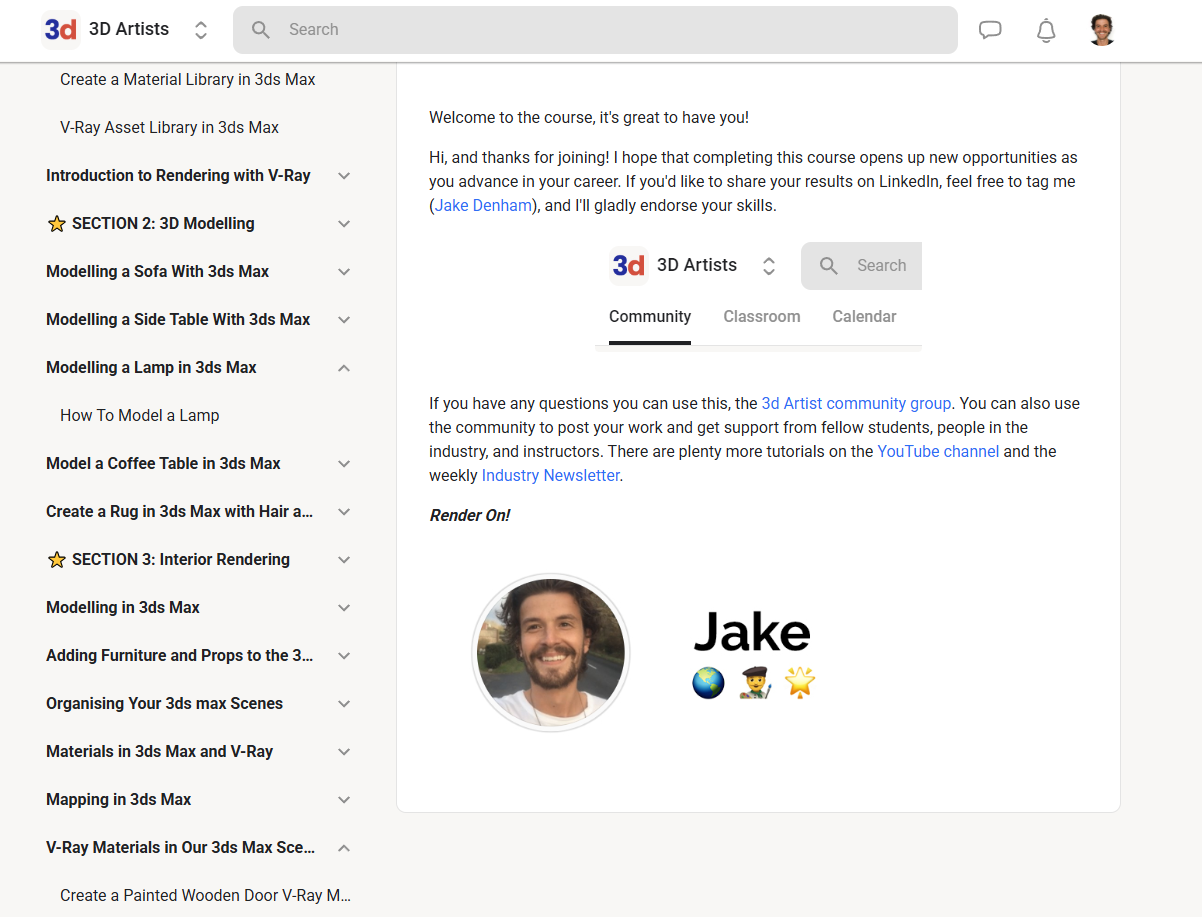Open the 3d Artist community group link
Screen dimensions: 1202x917
(x=856, y=404)
